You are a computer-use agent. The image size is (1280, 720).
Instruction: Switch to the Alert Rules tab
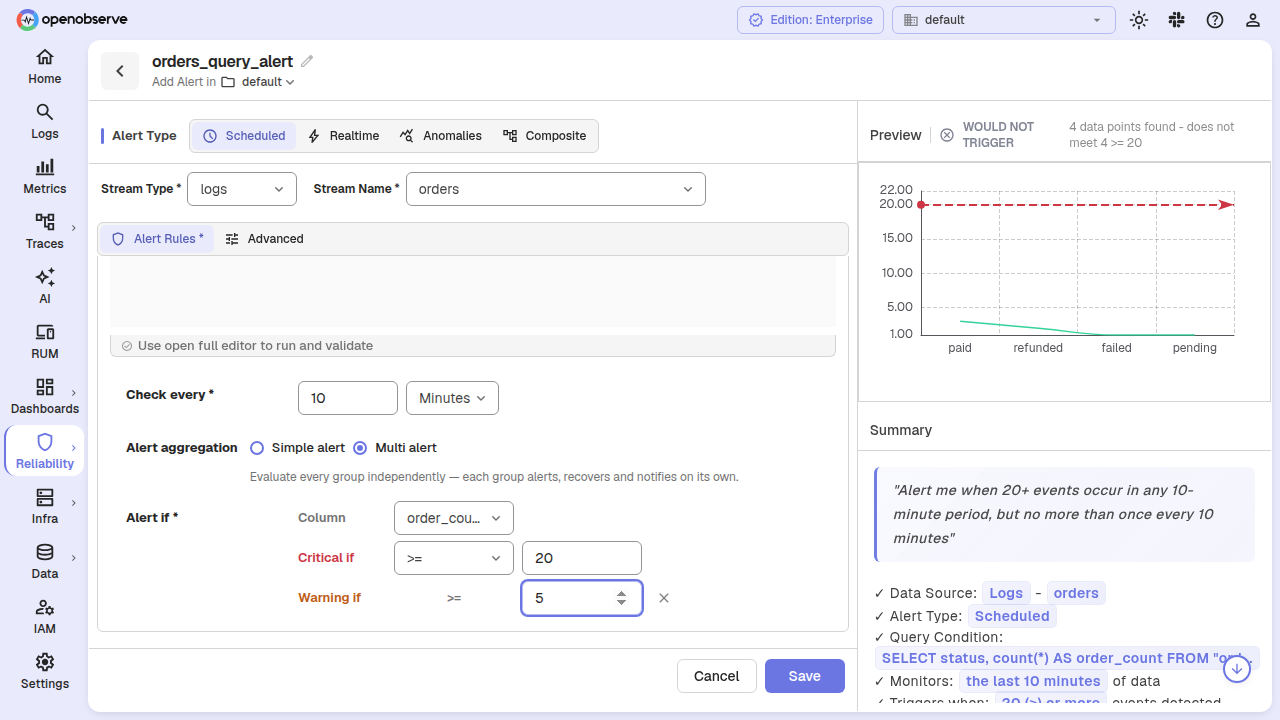tap(157, 239)
